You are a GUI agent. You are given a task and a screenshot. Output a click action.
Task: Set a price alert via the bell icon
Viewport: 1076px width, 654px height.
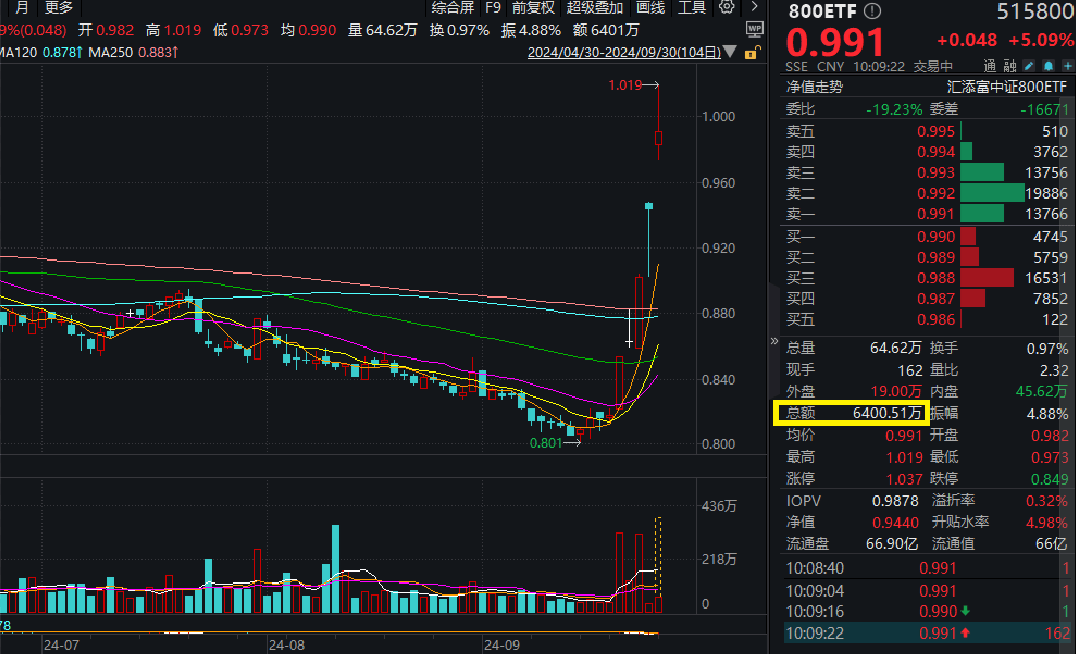tap(1048, 65)
